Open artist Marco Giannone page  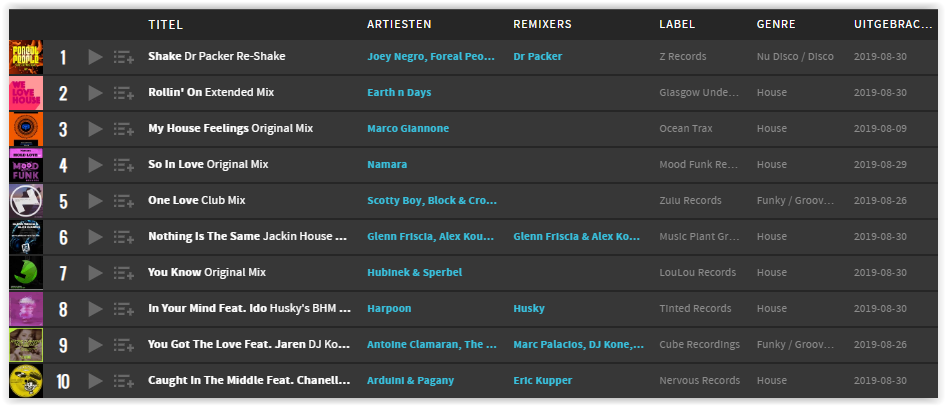pos(408,128)
